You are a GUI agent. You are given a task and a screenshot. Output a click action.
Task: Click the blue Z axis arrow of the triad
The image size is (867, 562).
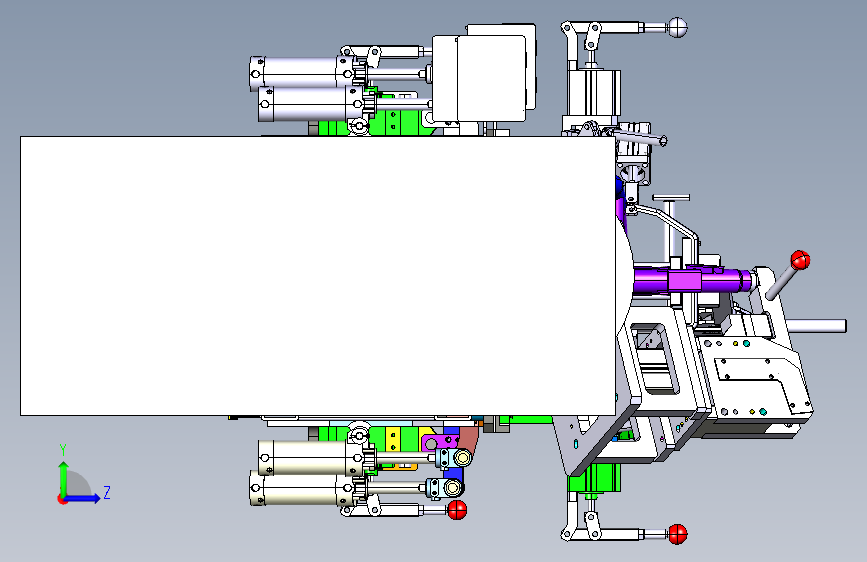[83, 498]
